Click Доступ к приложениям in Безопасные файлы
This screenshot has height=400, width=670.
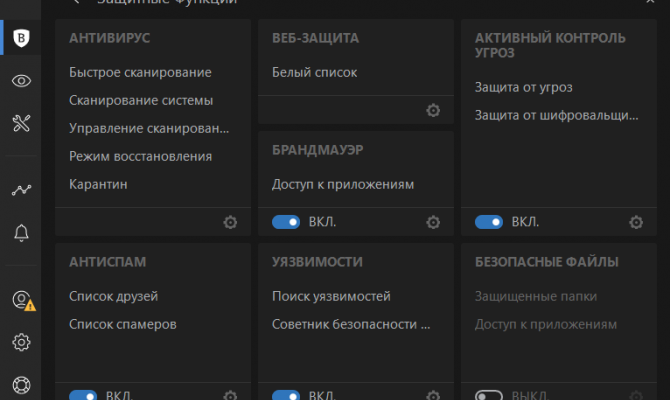pos(546,325)
